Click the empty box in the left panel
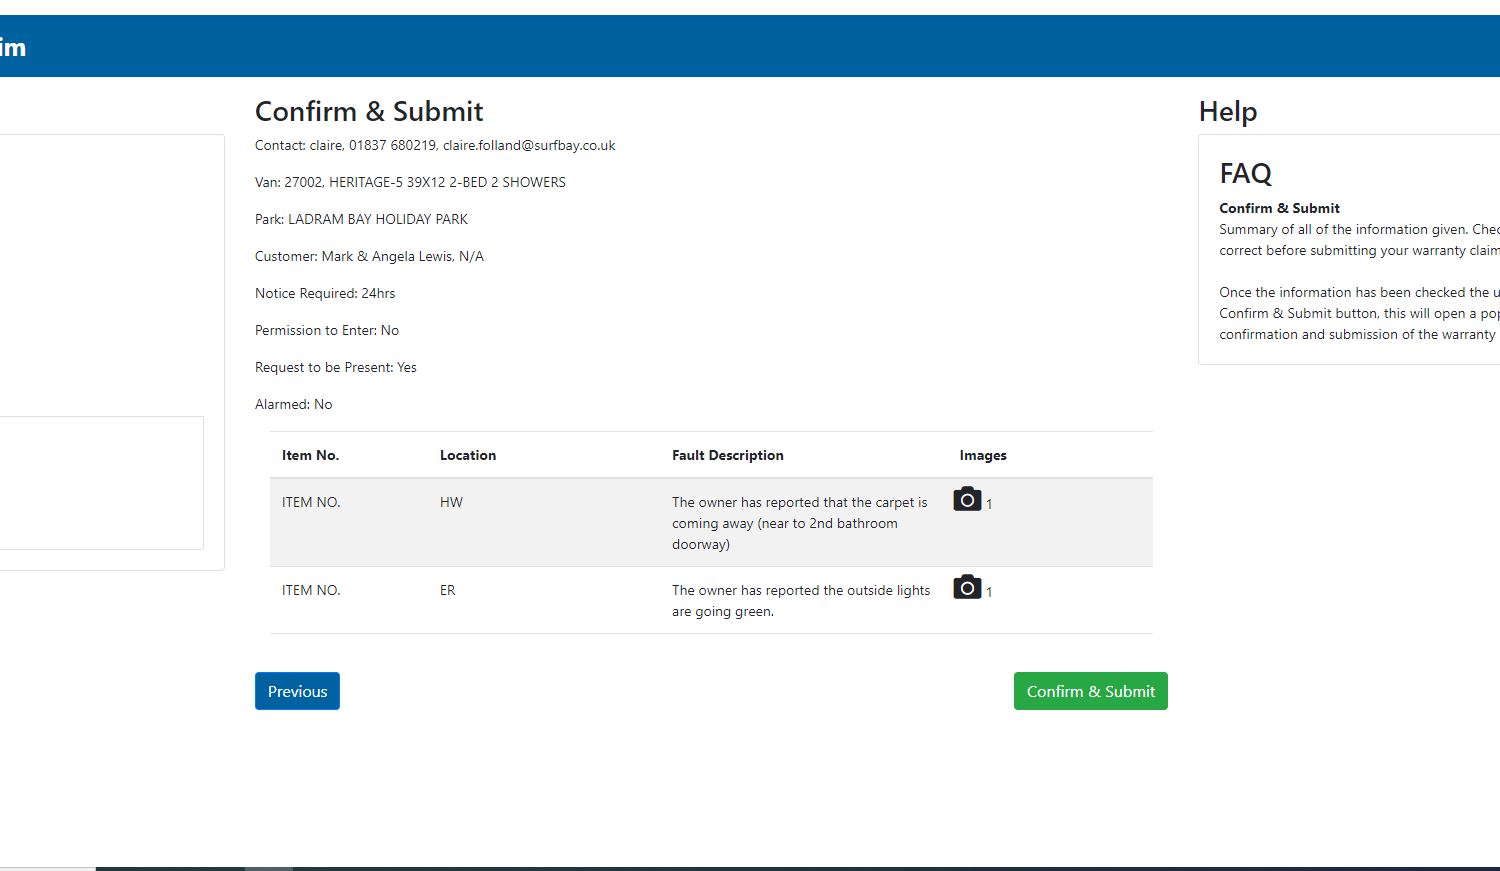 pyautogui.click(x=100, y=482)
